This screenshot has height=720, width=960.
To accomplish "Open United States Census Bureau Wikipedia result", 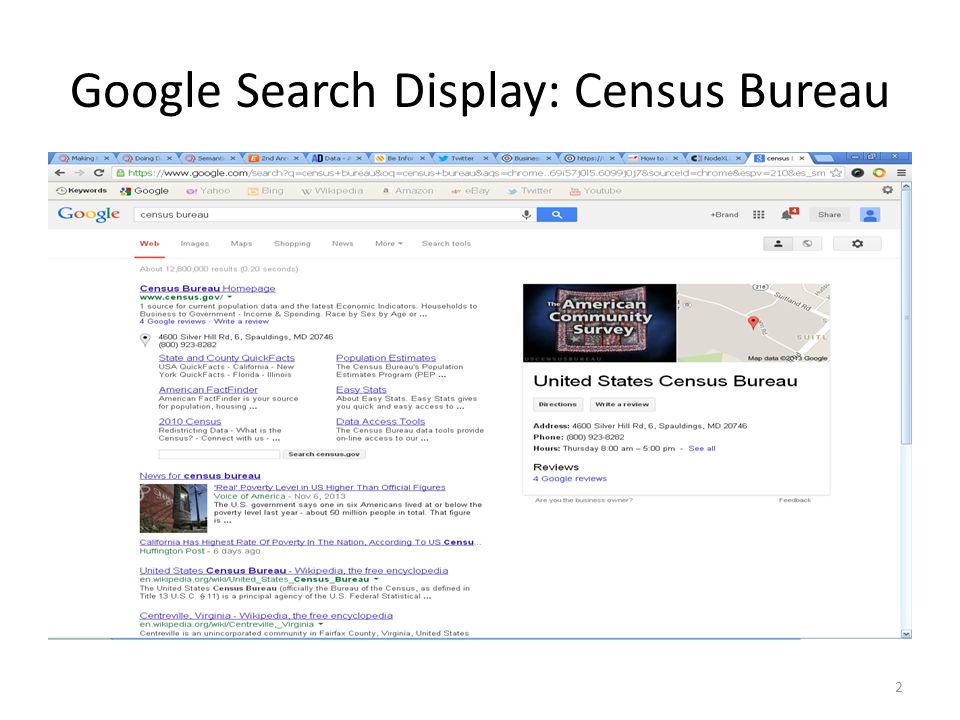I will tap(294, 571).
